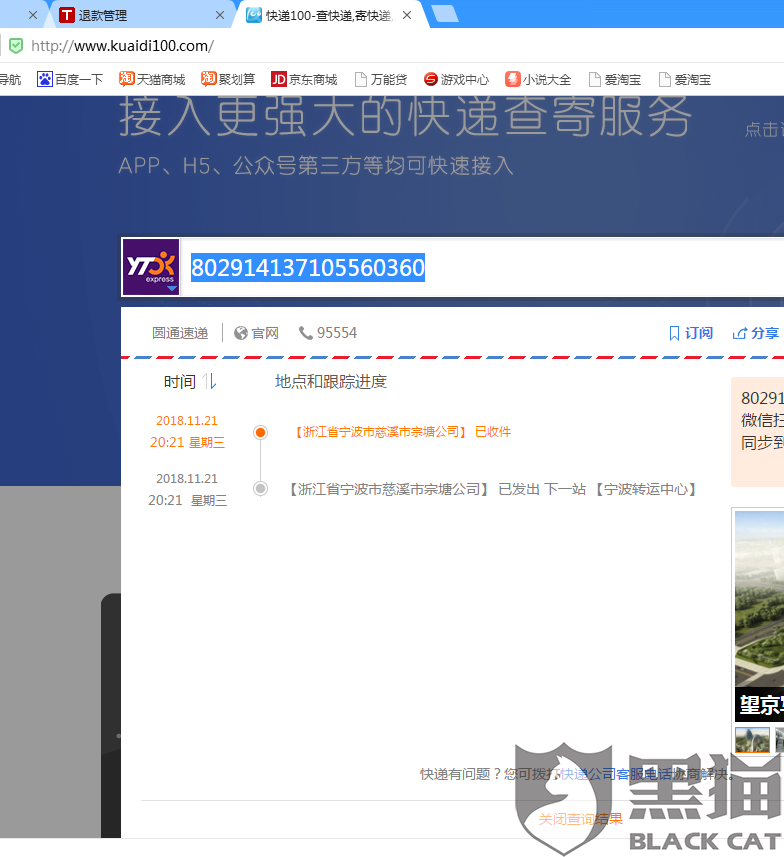784x857 pixels.
Task: Open the 百度一下 bookmark
Action: click(70, 80)
